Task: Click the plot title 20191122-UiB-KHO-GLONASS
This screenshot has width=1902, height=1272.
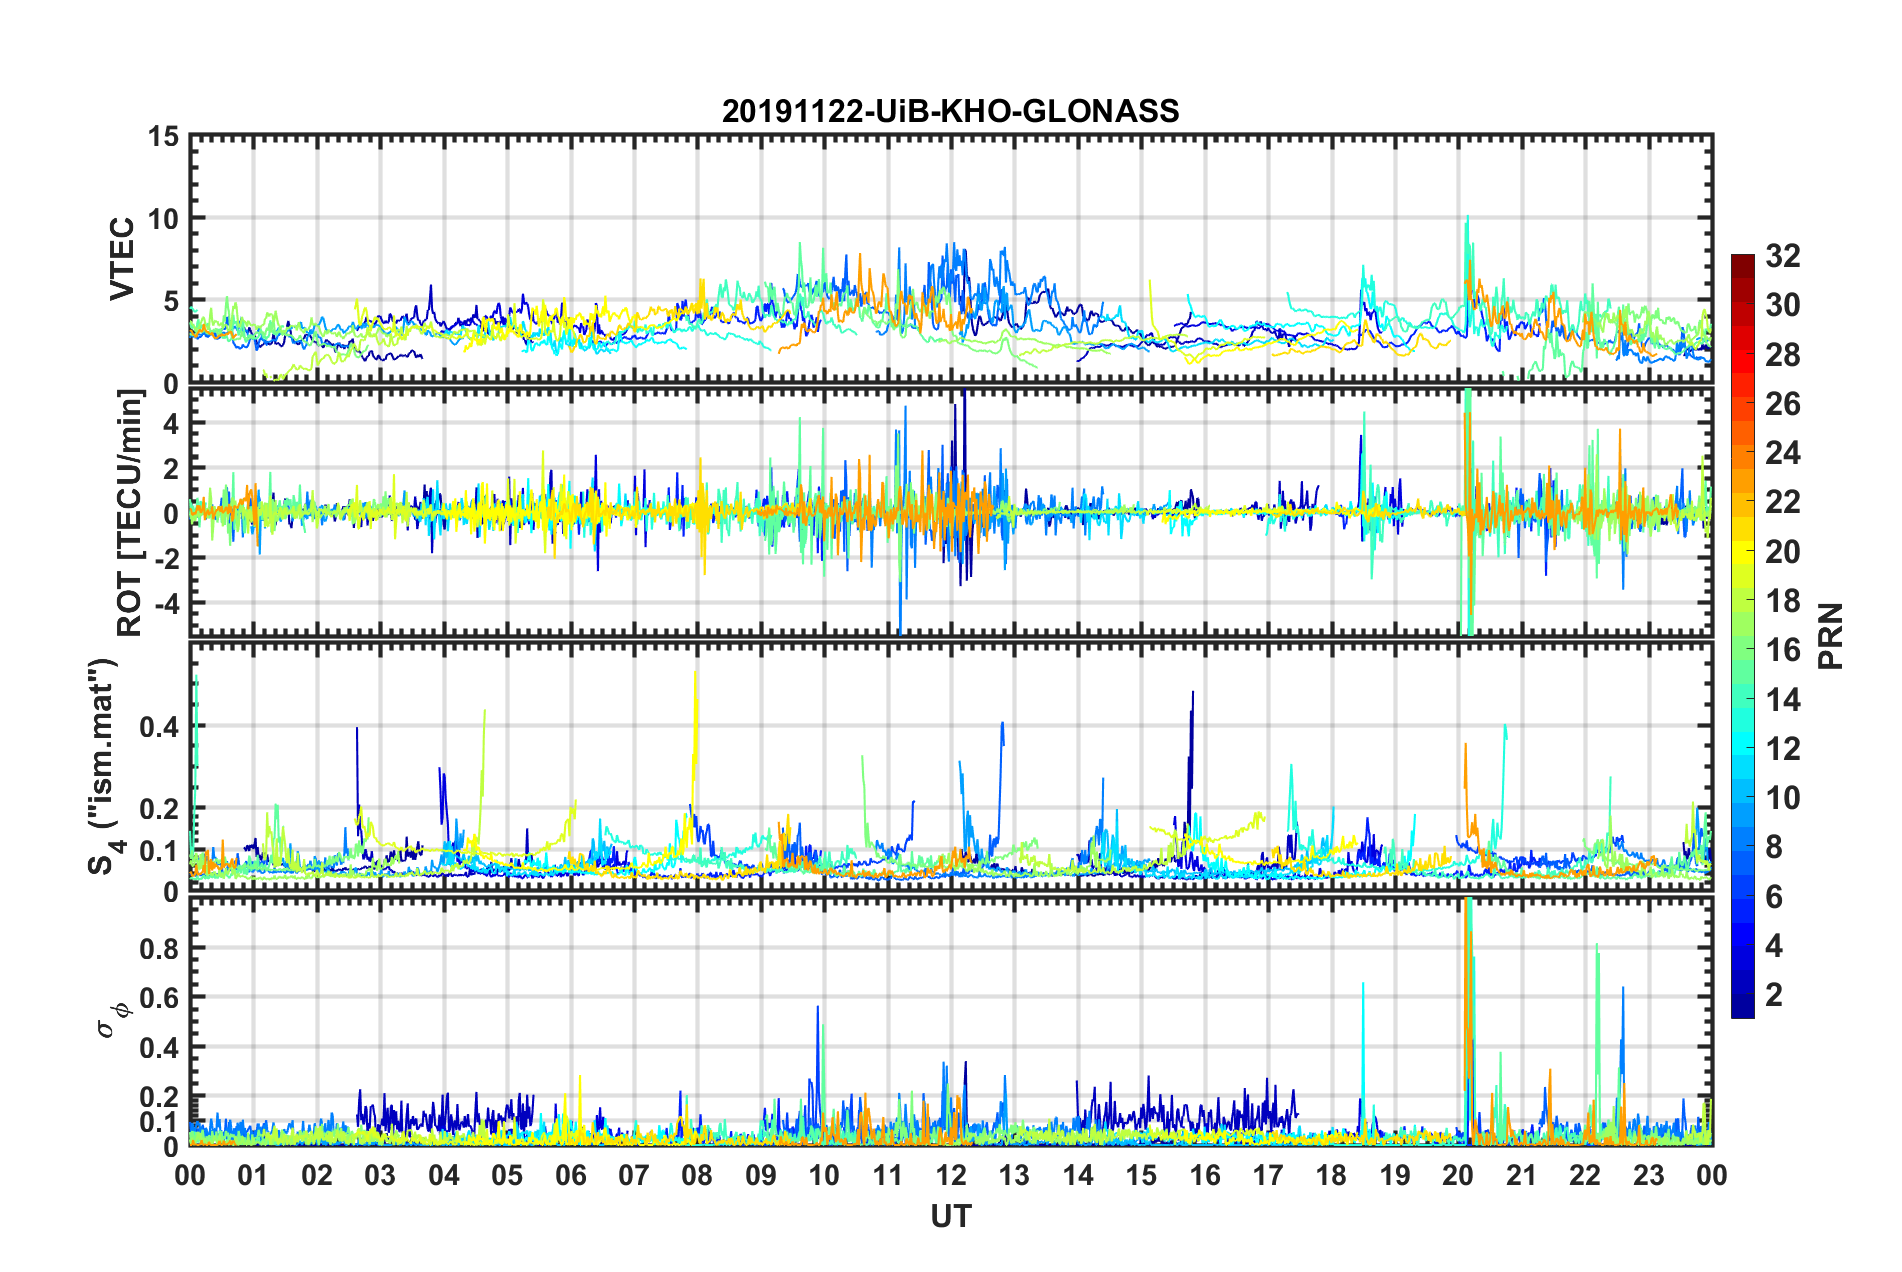Action: 950,111
